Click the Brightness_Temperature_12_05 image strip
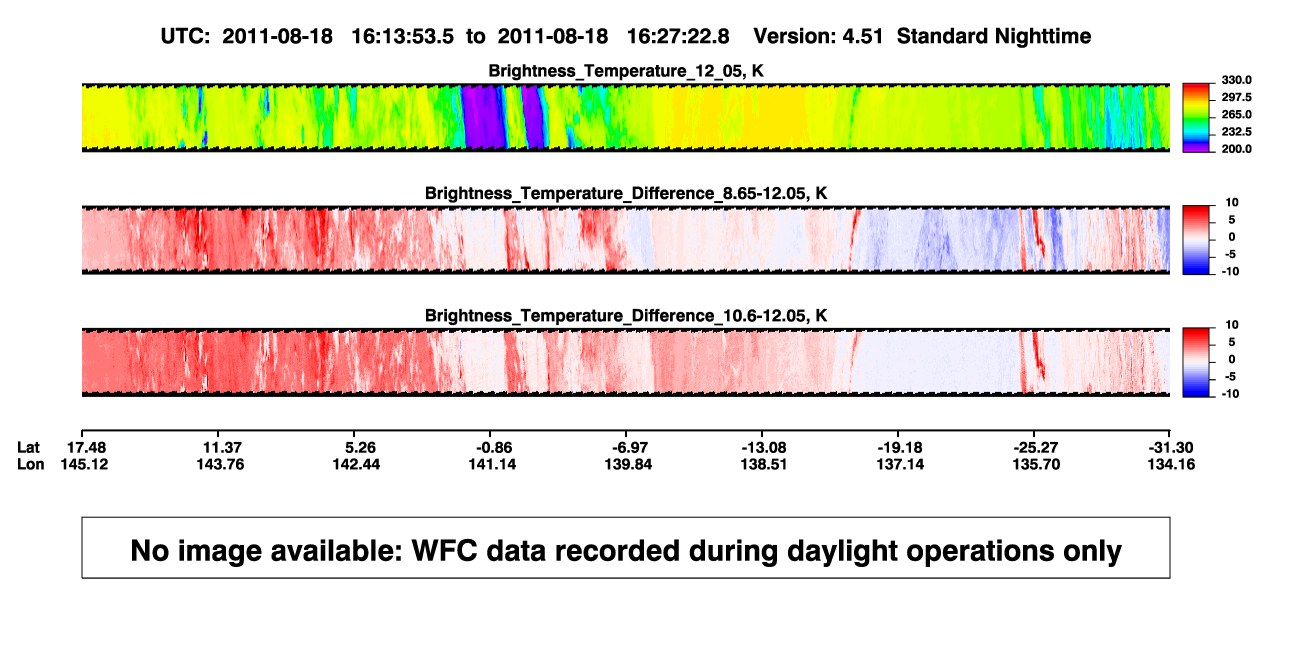This screenshot has height=667, width=1300. 625,117
